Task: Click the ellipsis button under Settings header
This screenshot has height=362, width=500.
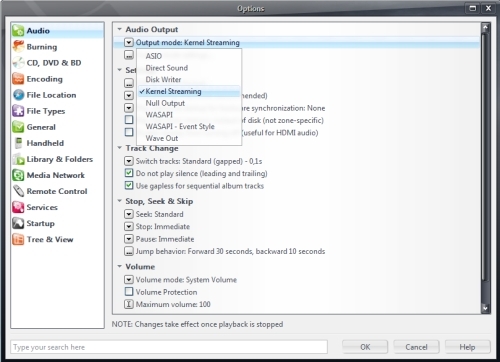Action: click(129, 83)
